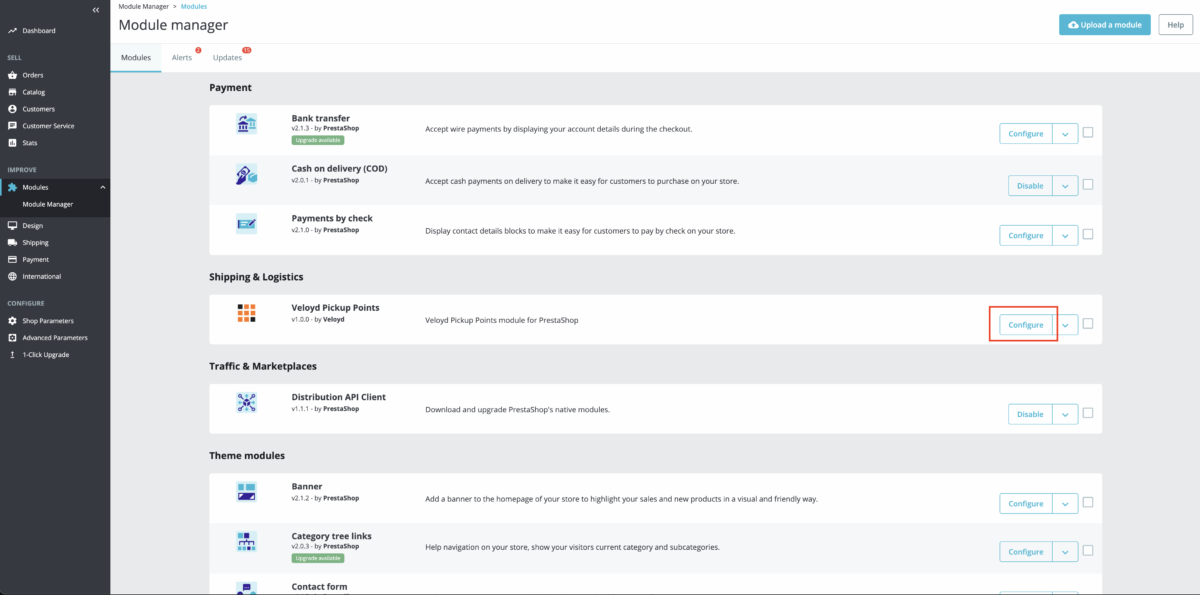The width and height of the screenshot is (1200, 595).
Task: Open the Updates tab
Action: (228, 58)
